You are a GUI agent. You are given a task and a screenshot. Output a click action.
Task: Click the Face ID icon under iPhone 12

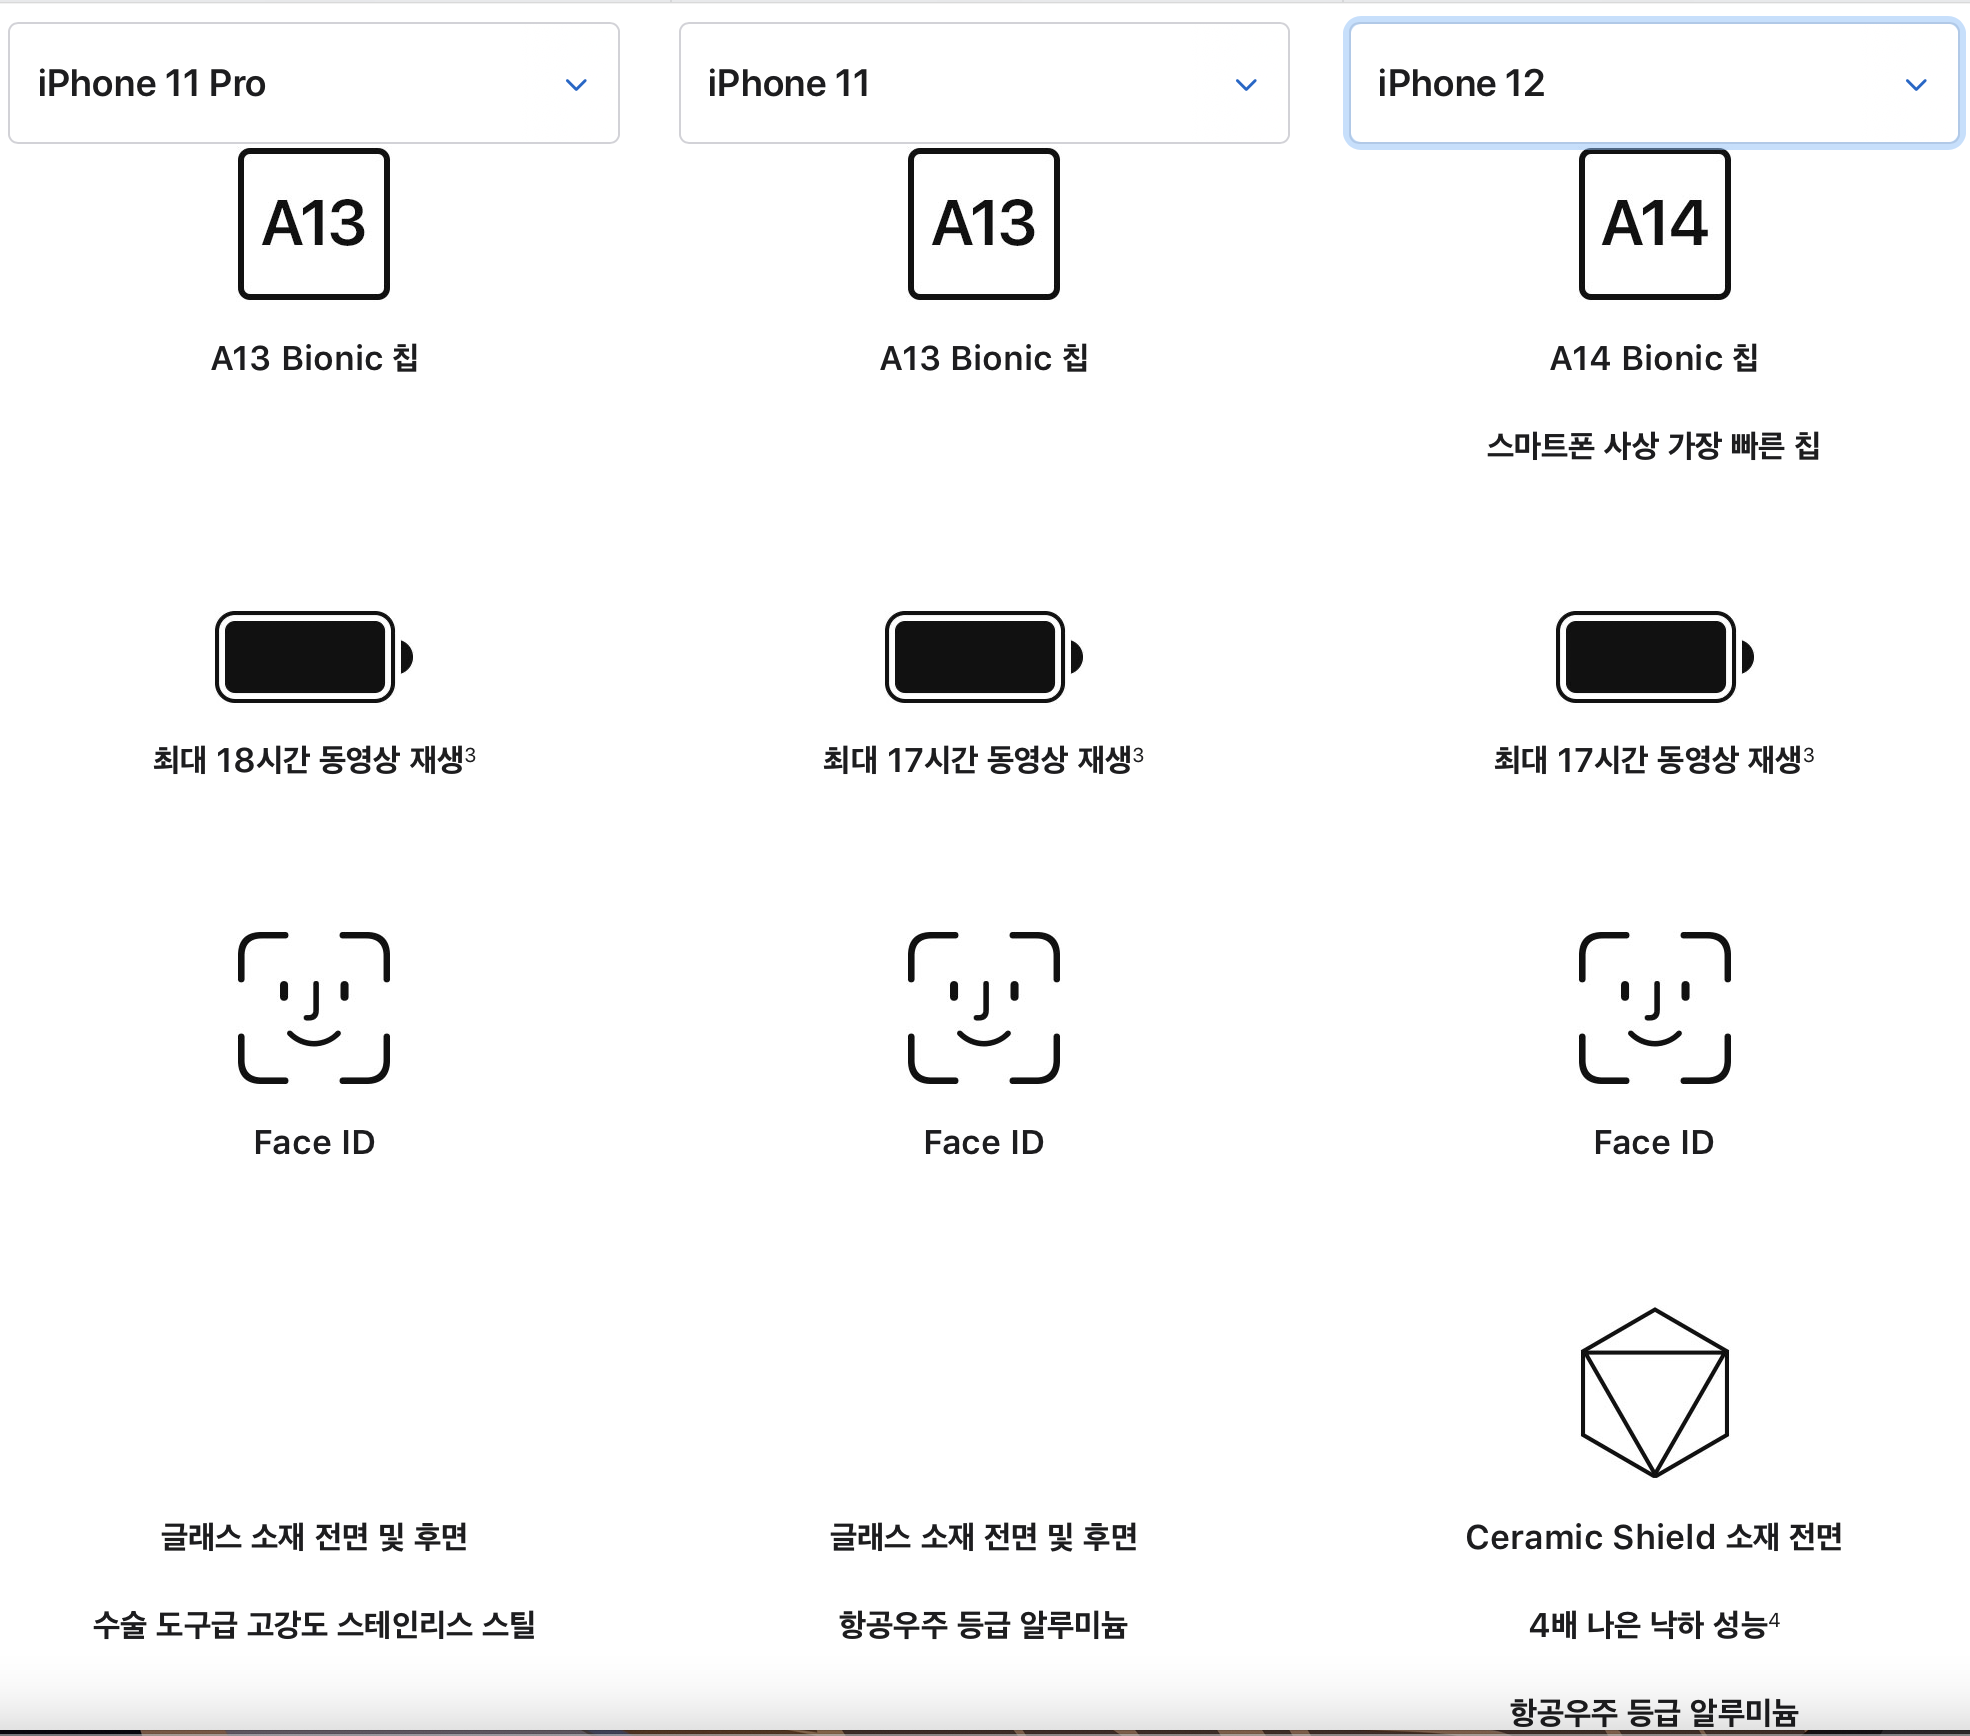click(1655, 1008)
